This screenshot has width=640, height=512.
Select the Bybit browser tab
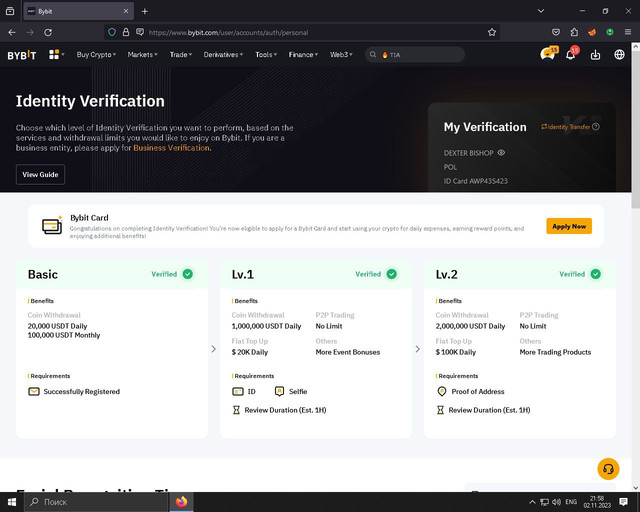[x=78, y=11]
